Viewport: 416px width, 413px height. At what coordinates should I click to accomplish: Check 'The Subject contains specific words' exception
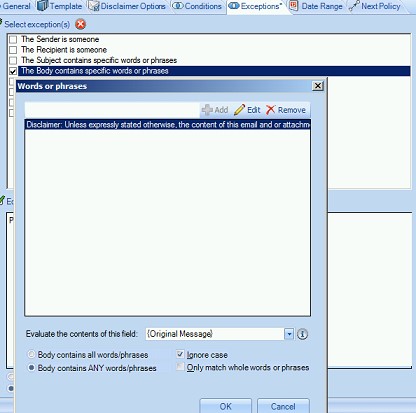(x=13, y=61)
